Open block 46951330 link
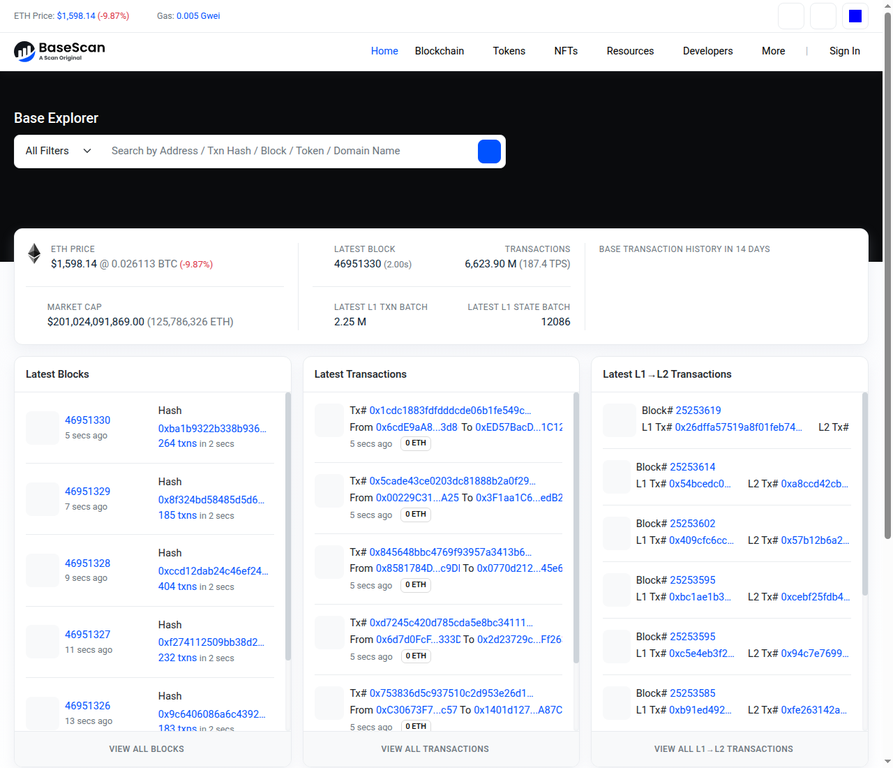 pyautogui.click(x=88, y=420)
